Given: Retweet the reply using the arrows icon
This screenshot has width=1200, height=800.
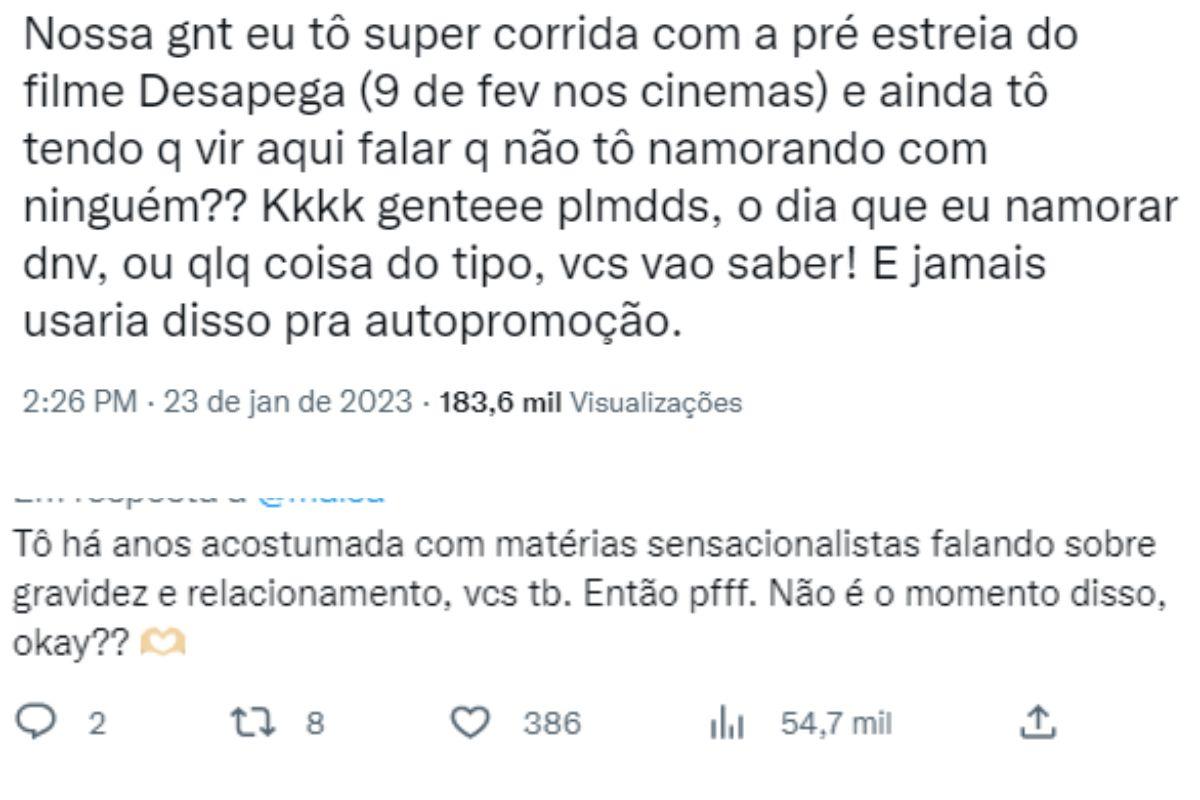Looking at the screenshot, I should coord(248,722).
